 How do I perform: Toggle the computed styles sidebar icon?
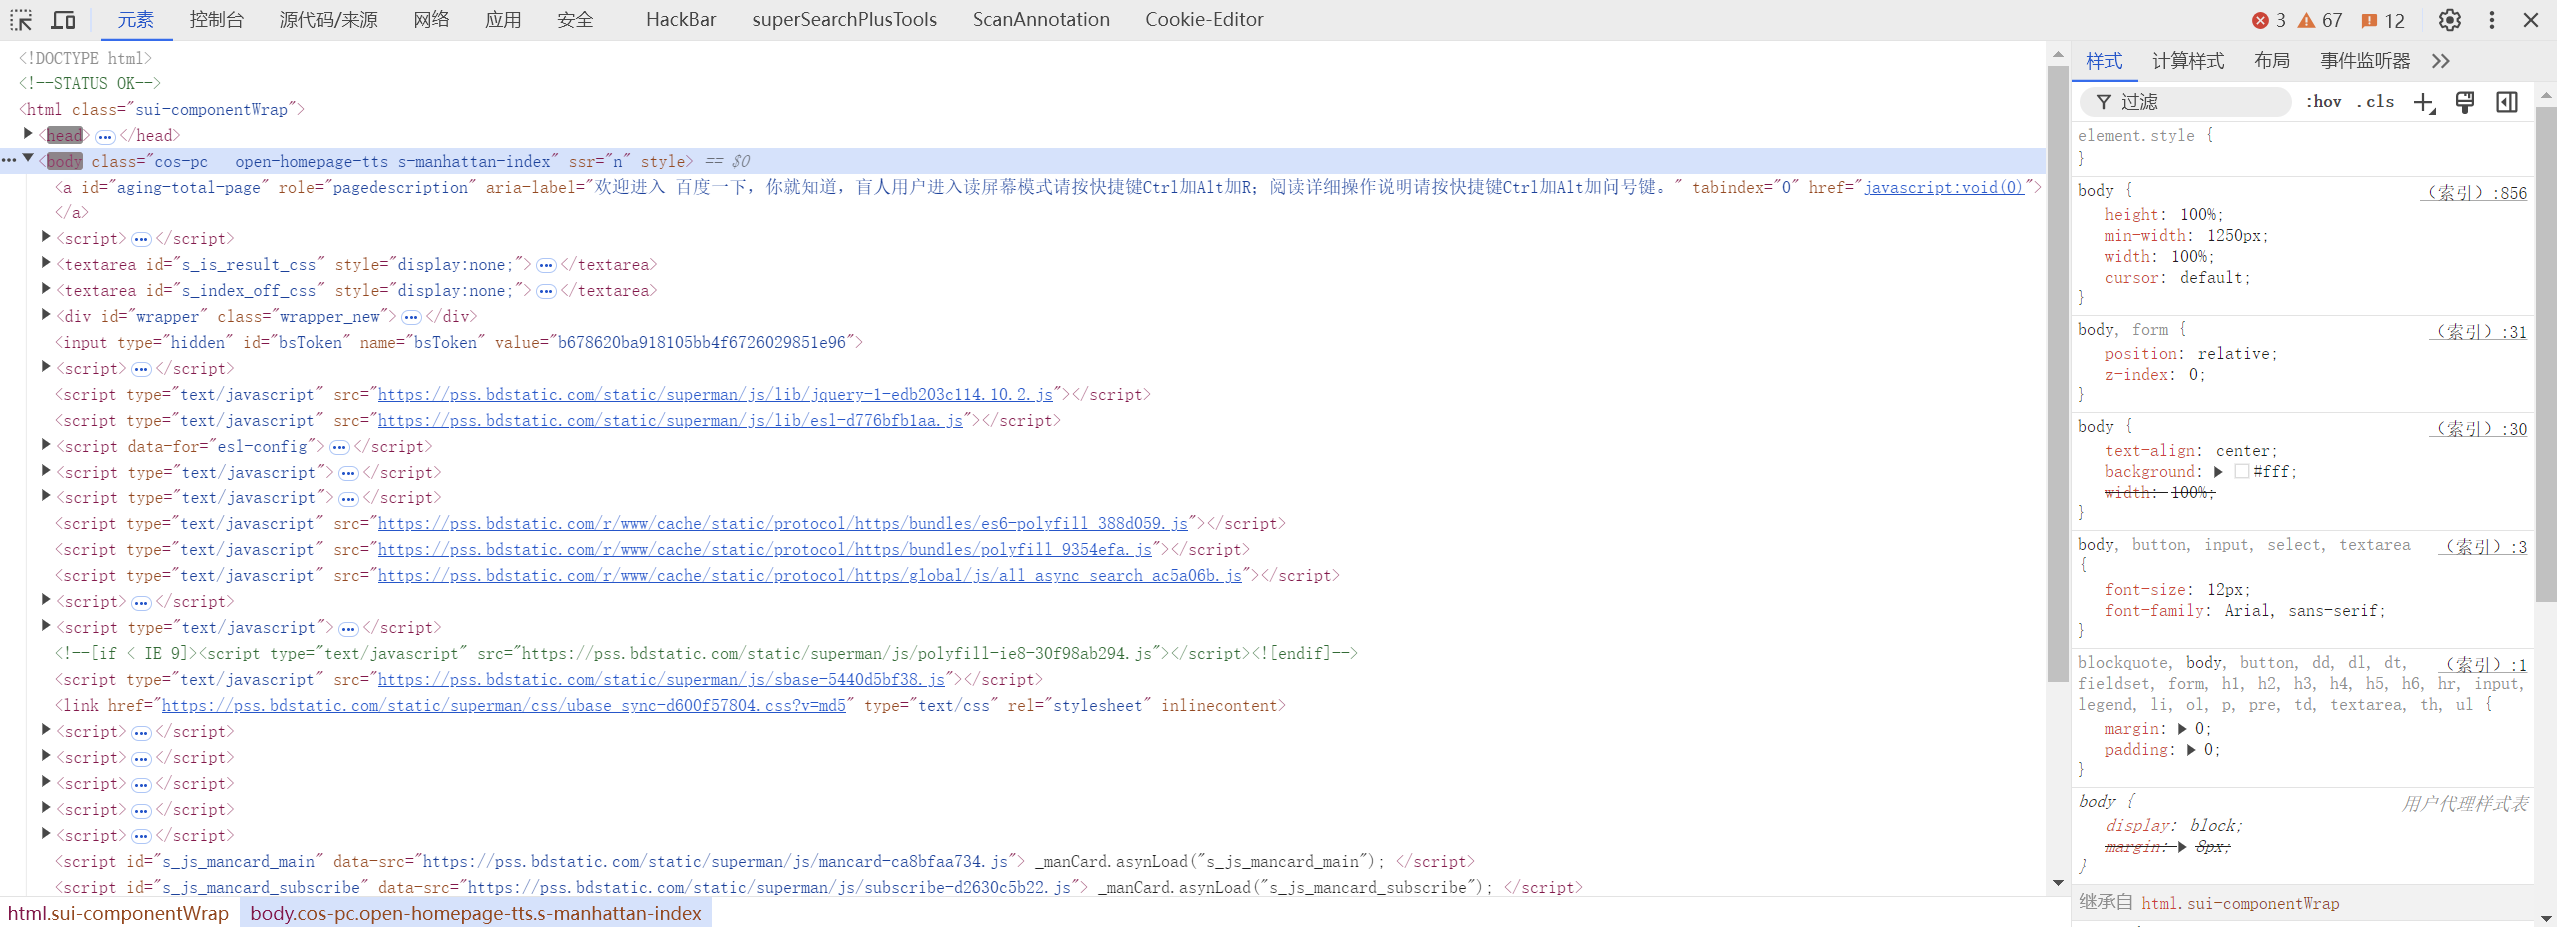pyautogui.click(x=2506, y=102)
